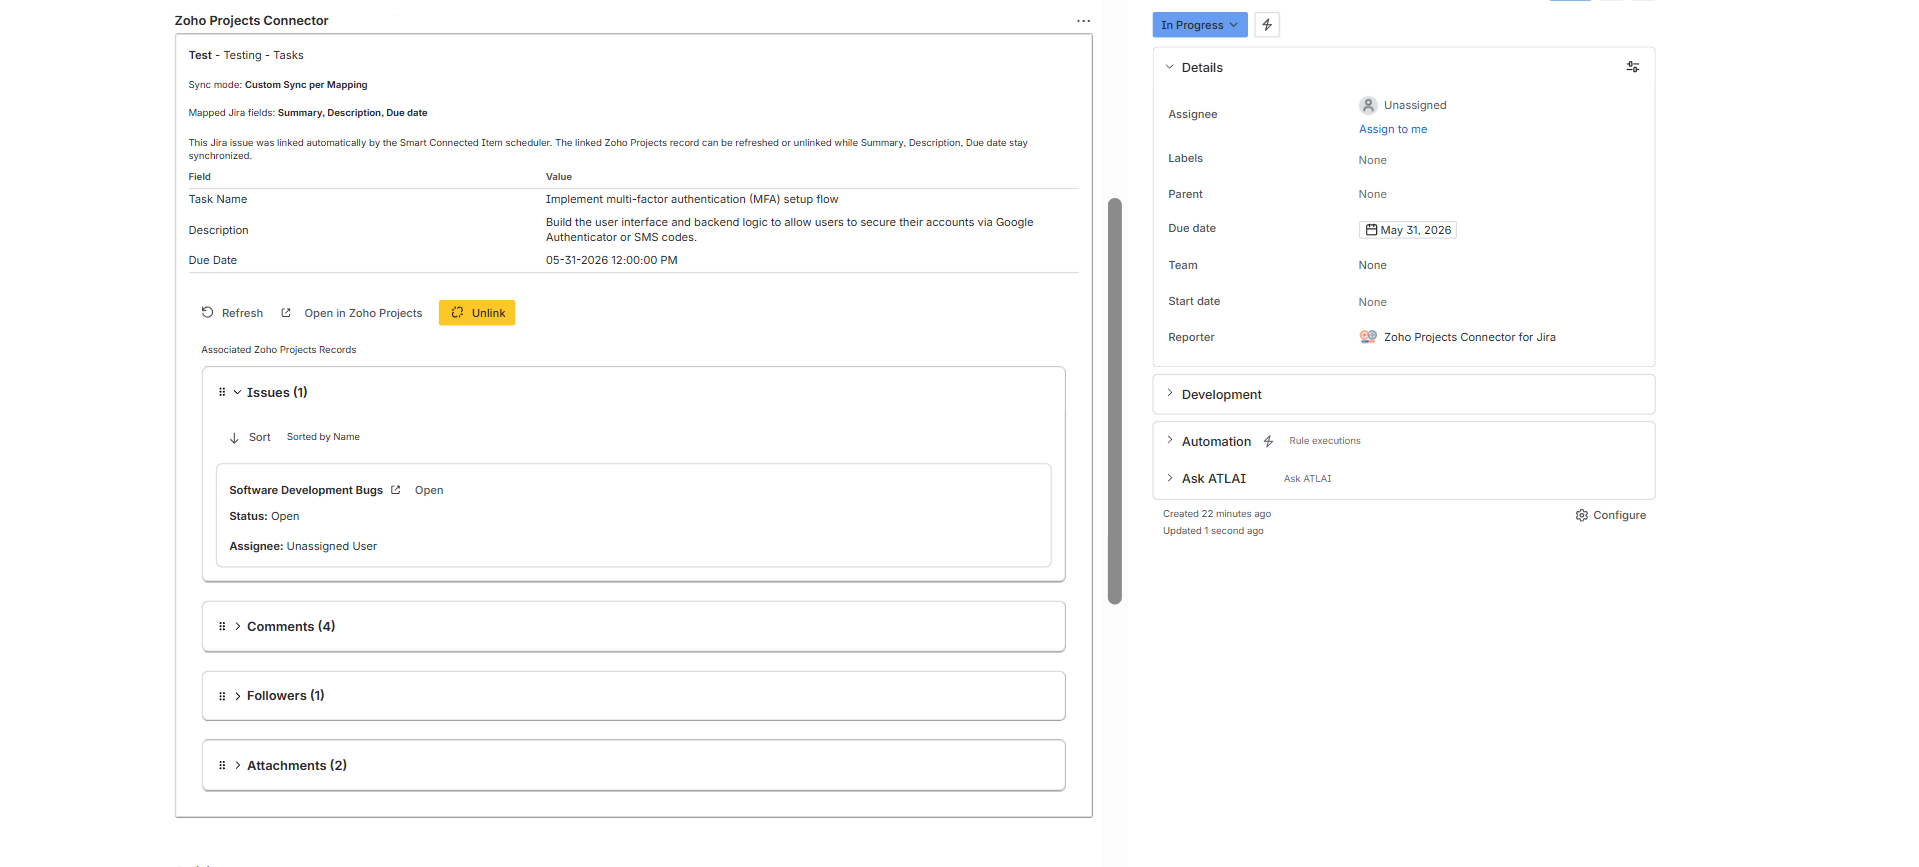The width and height of the screenshot is (1919, 867).
Task: Click the calendar icon in the Due date field
Action: click(1371, 230)
